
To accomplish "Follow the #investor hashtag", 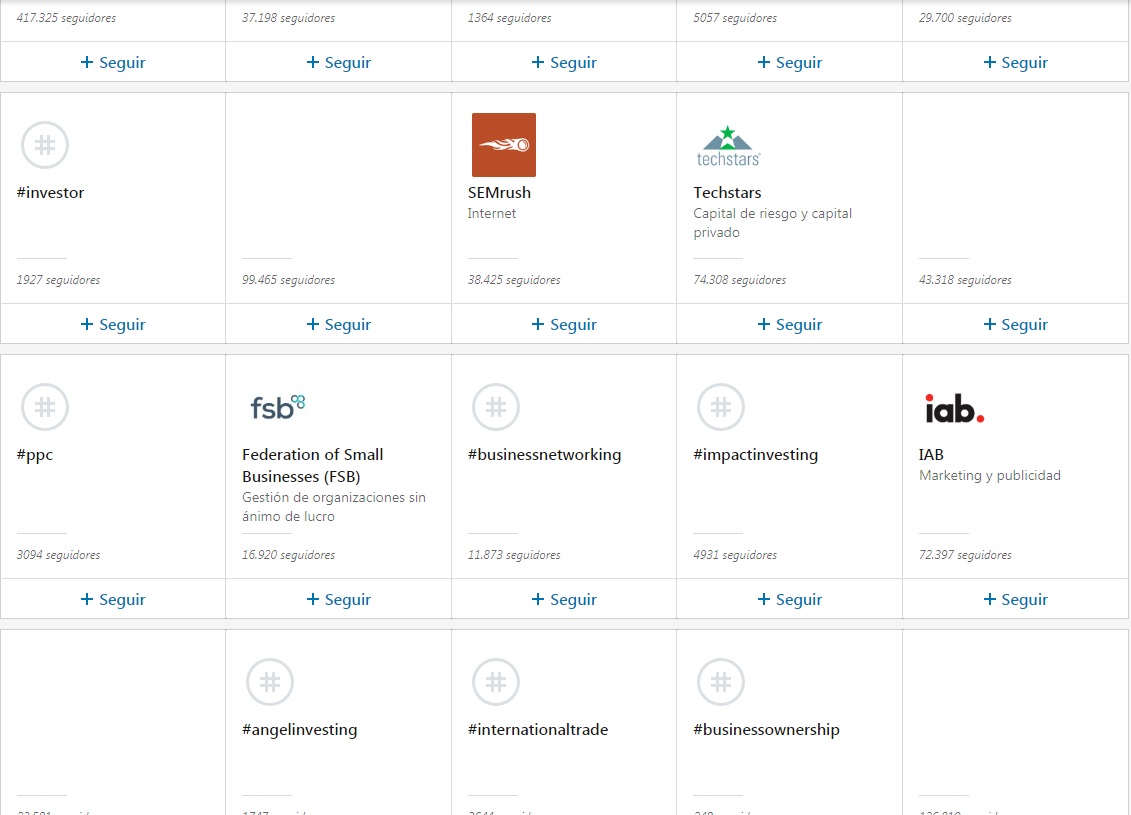I will pos(113,324).
